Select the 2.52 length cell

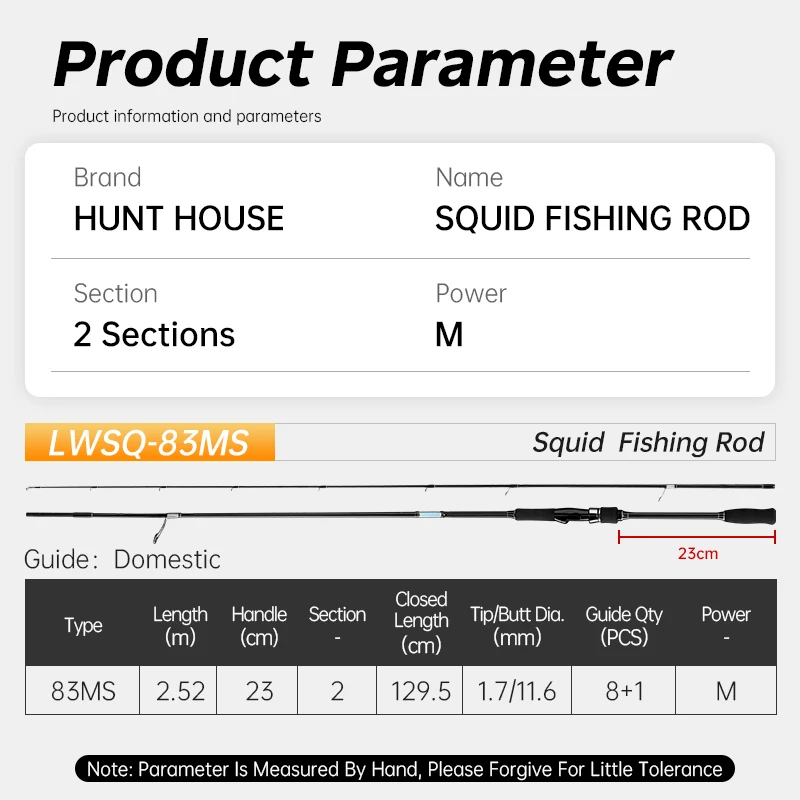pyautogui.click(x=180, y=691)
